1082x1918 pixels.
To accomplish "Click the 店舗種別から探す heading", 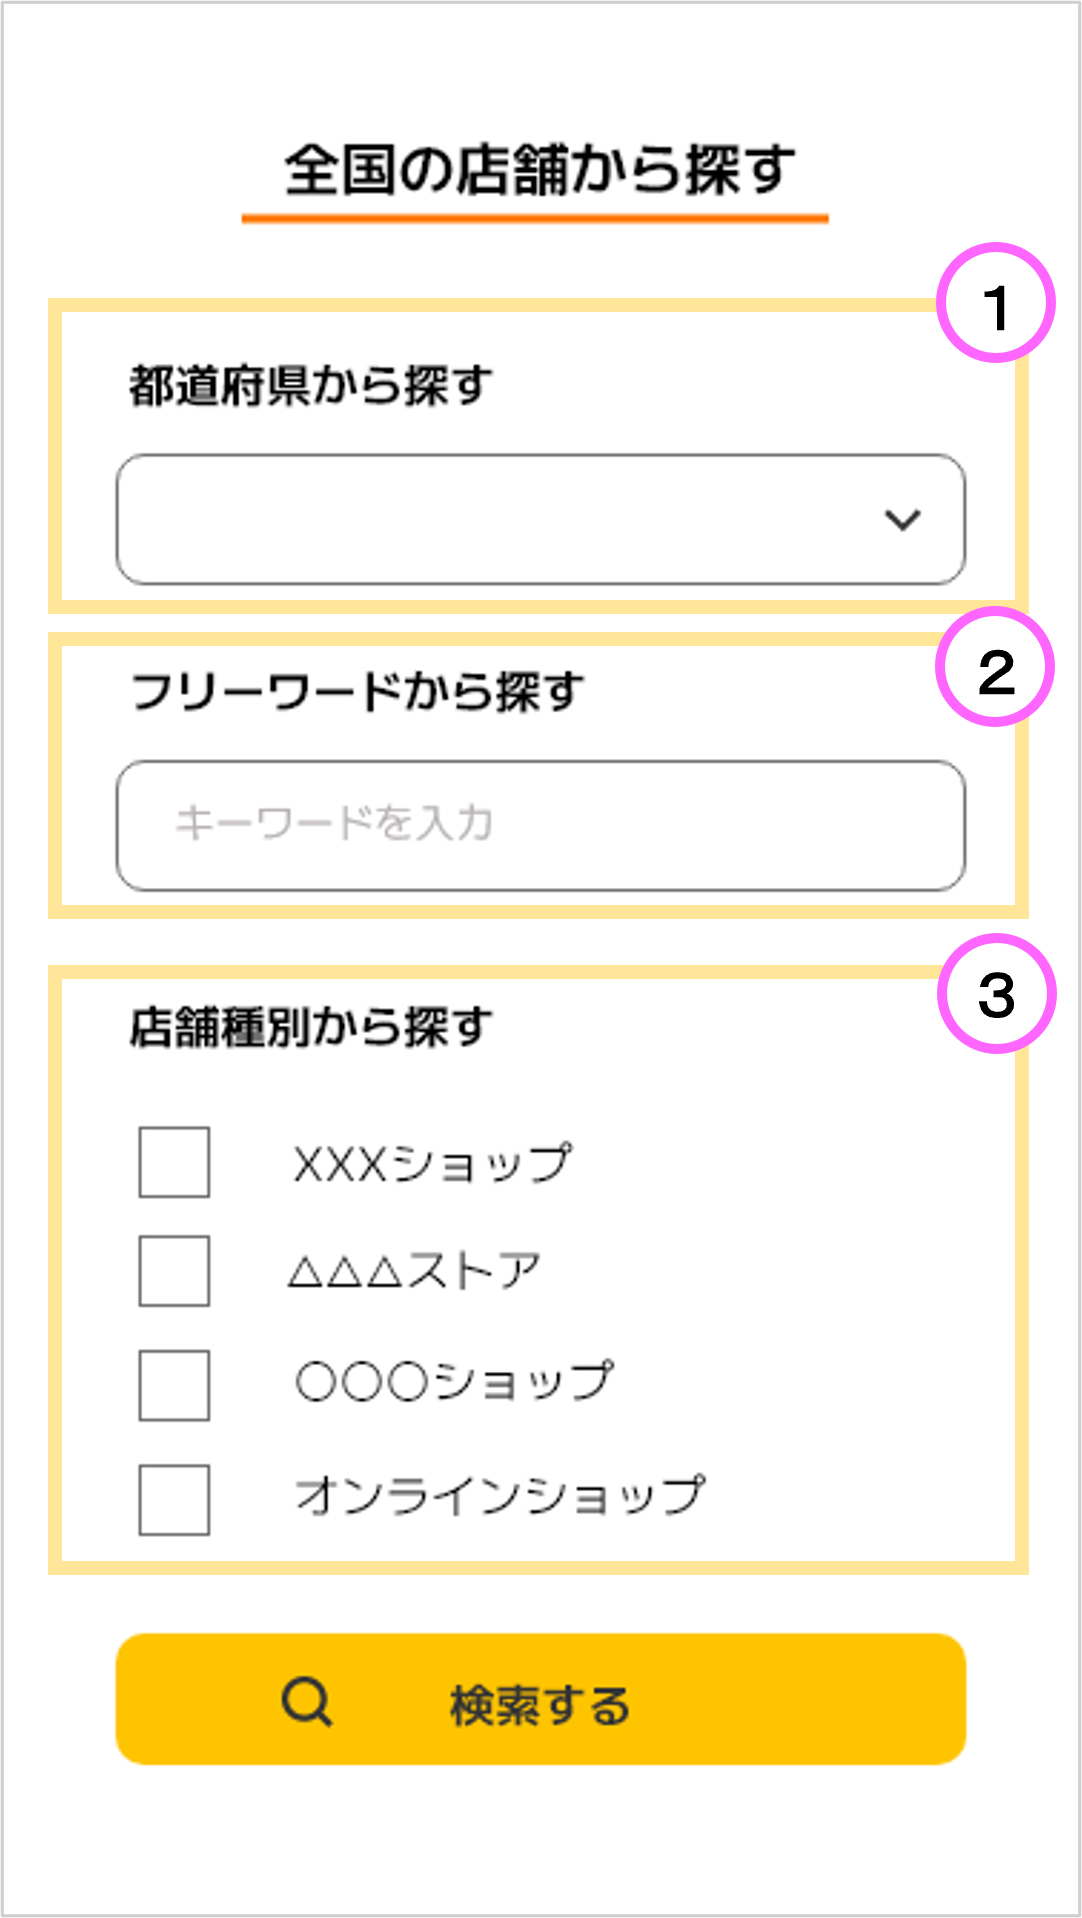I will [311, 1027].
